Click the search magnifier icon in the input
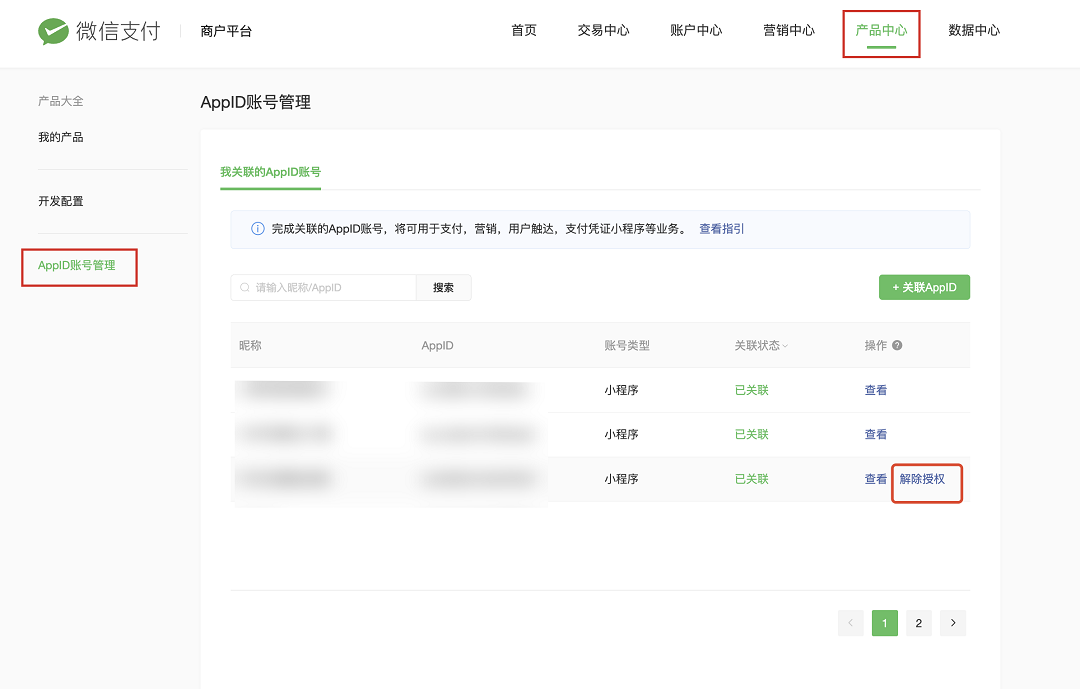Viewport: 1080px width, 689px height. (245, 287)
